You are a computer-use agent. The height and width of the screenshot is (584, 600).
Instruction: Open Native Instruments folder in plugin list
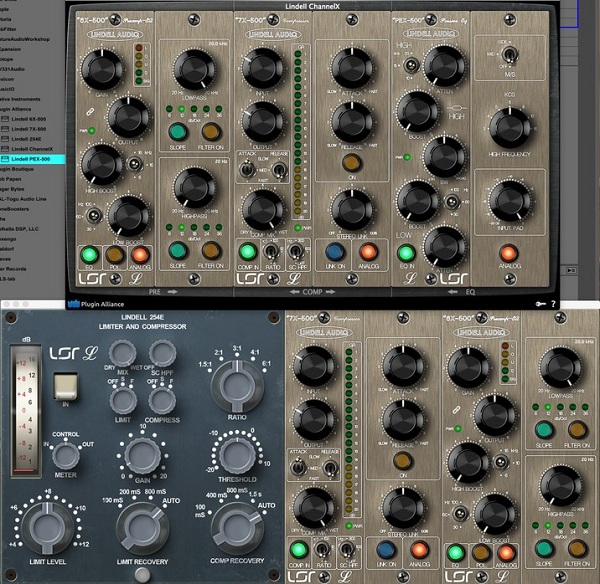pyautogui.click(x=20, y=99)
